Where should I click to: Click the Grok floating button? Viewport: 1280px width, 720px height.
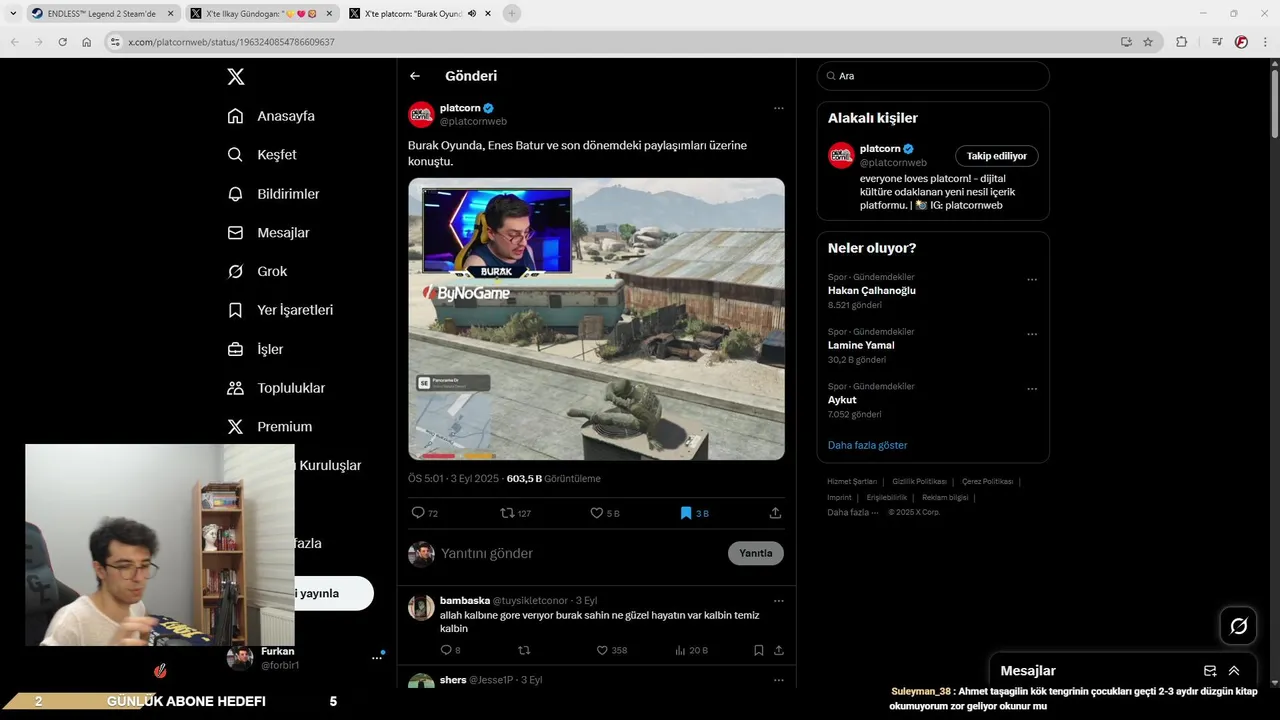coord(1238,626)
